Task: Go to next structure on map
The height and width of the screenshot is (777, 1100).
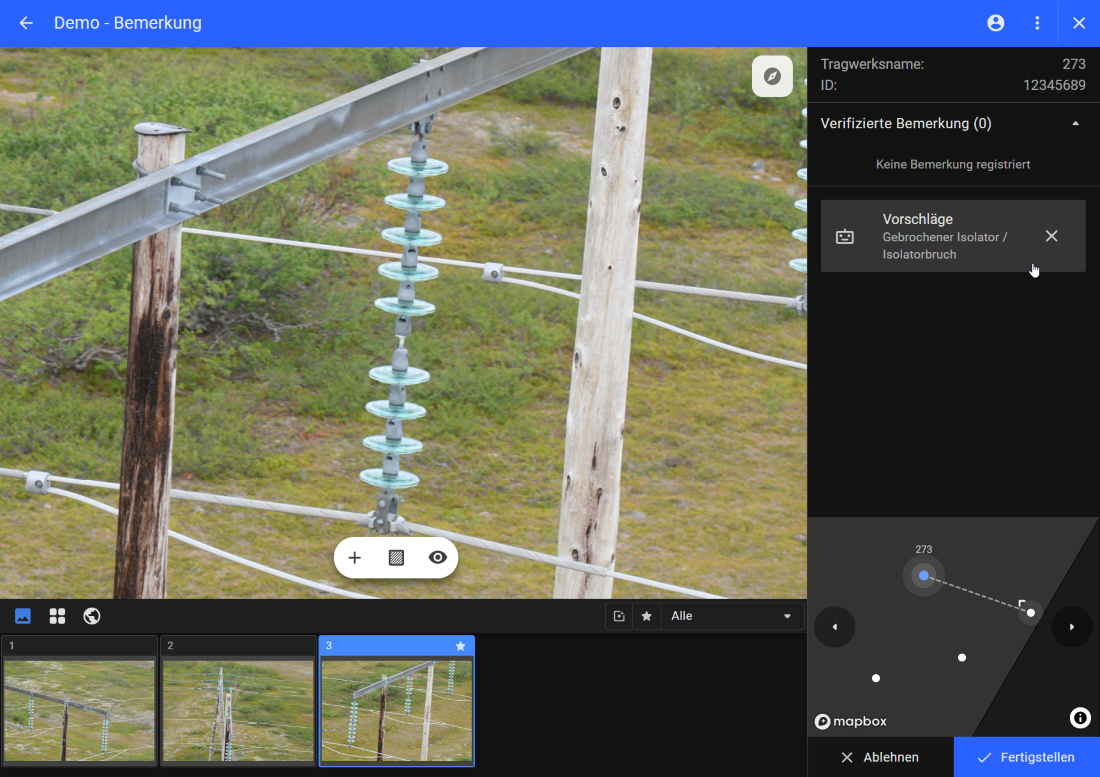Action: coord(1072,627)
